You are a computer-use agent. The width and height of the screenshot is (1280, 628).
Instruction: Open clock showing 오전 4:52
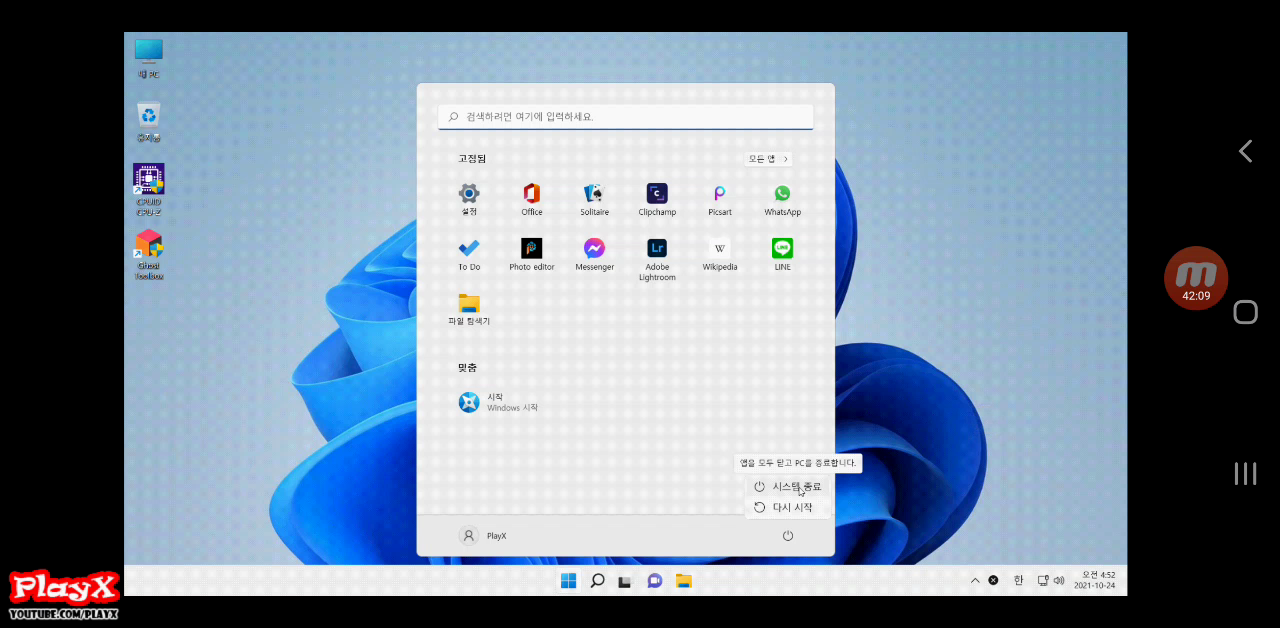(x=1094, y=580)
